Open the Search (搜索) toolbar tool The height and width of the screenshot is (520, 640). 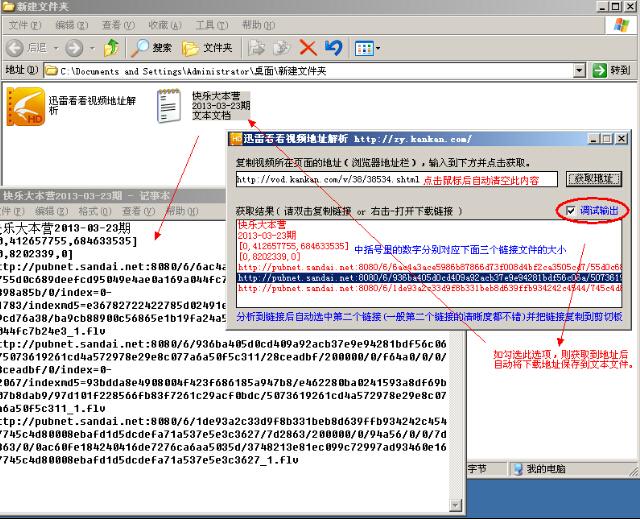click(x=152, y=47)
